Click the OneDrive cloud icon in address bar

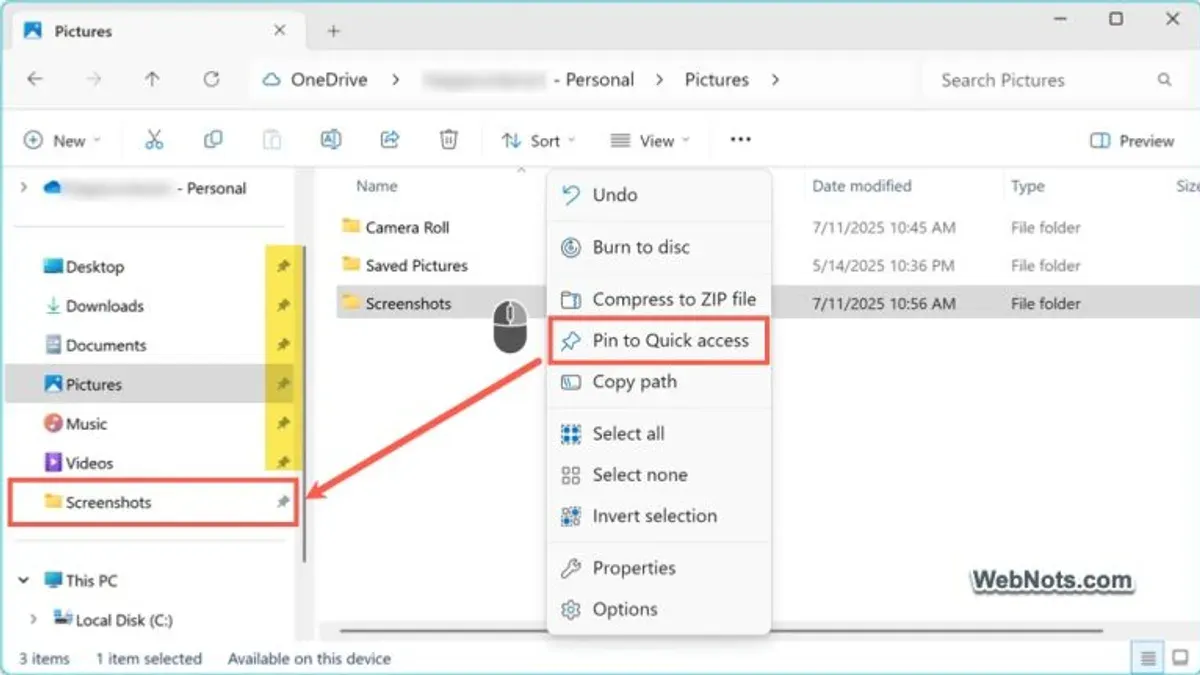(271, 80)
